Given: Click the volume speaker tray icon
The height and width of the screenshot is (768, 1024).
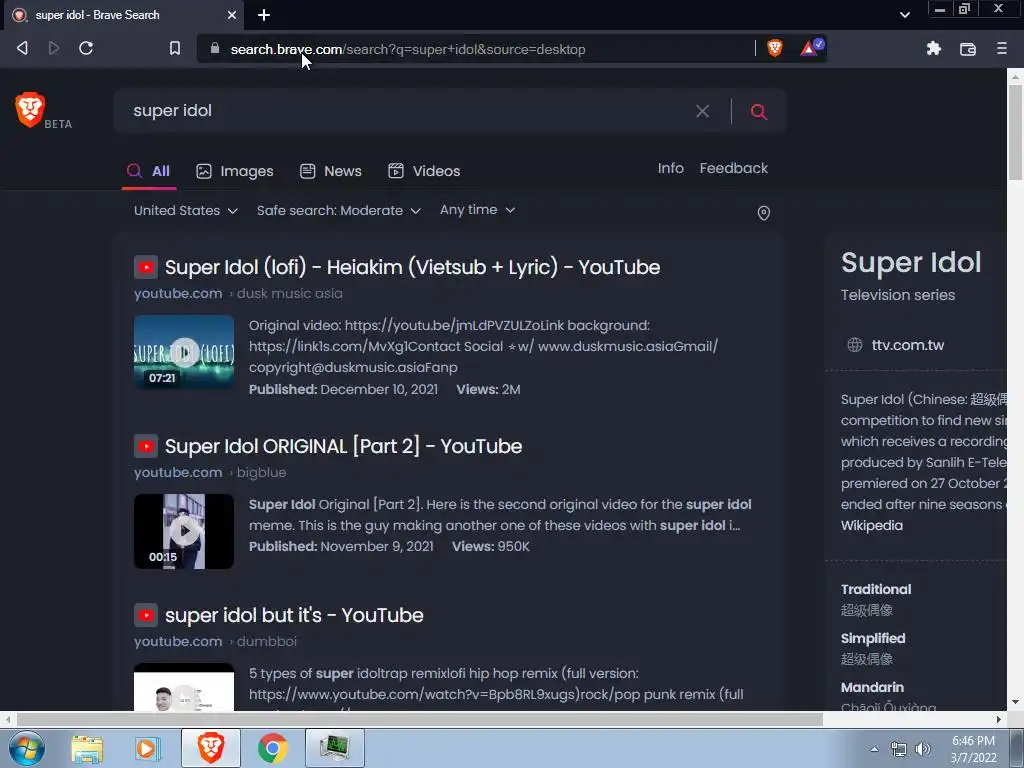Looking at the screenshot, I should (923, 749).
